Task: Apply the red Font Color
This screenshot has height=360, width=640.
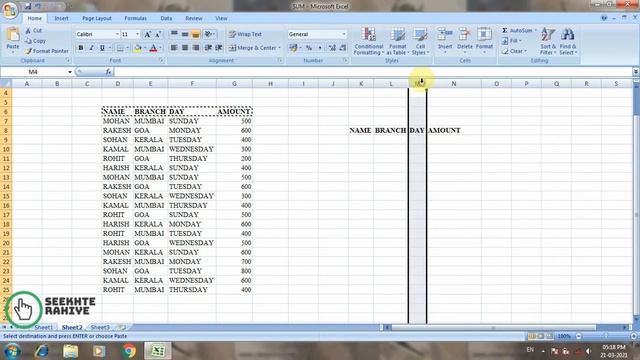Action: point(153,48)
